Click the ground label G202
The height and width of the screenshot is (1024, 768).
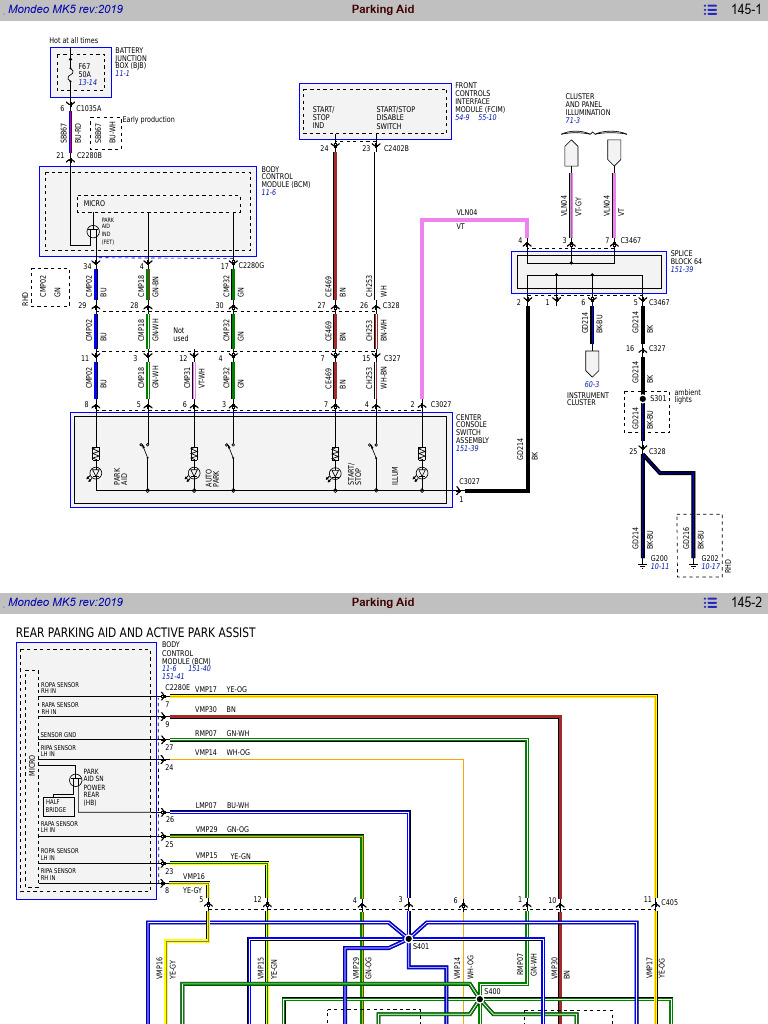click(710, 558)
